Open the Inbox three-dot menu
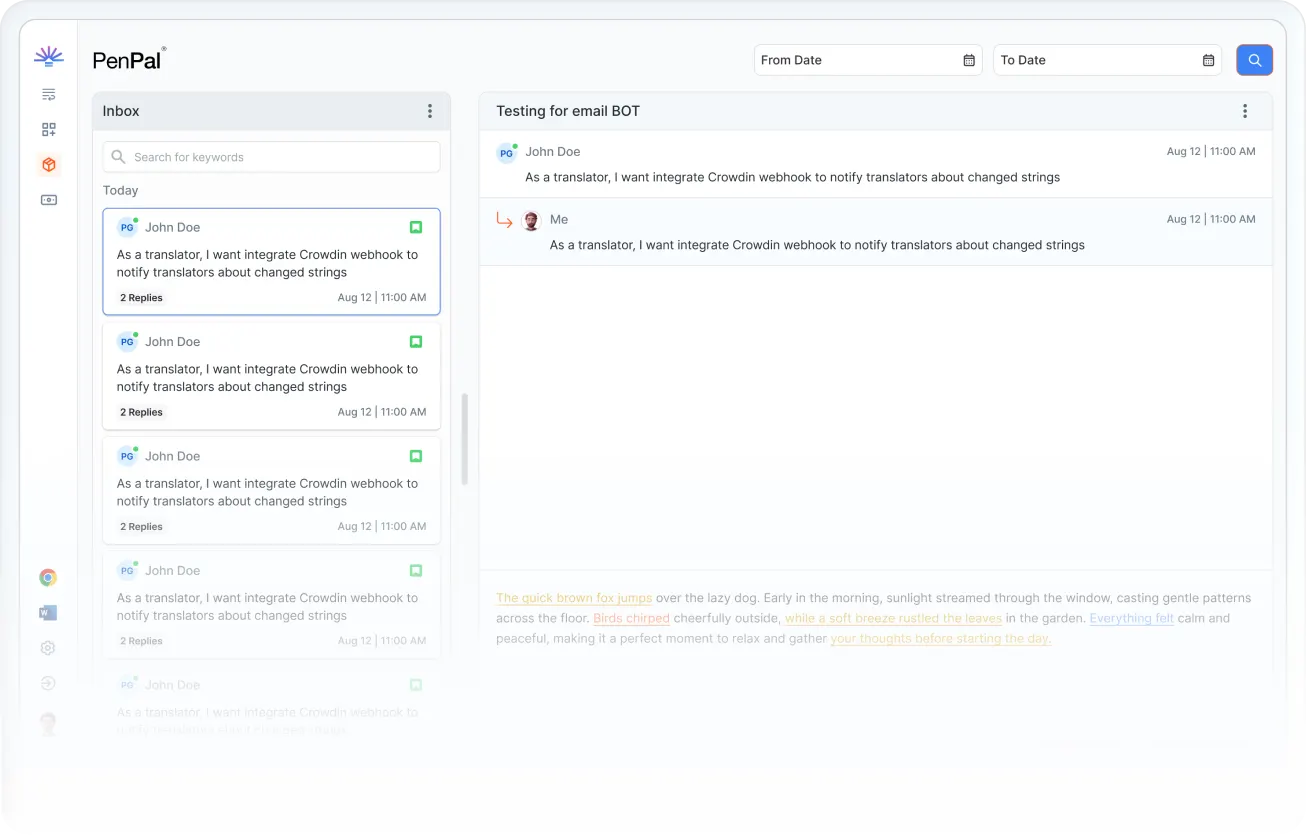Viewport: 1306px width, 835px height. pyautogui.click(x=430, y=111)
